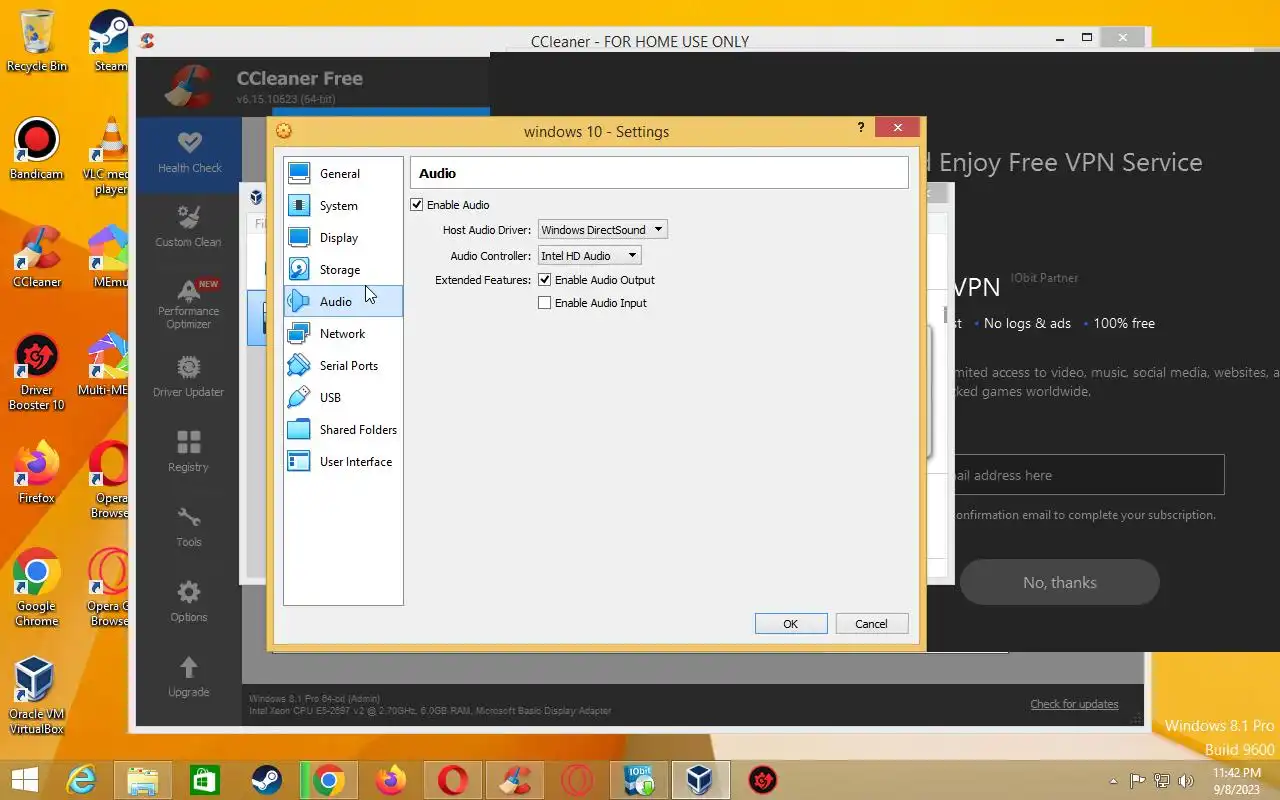Open Health Check in CCleaner sidebar
This screenshot has height=800, width=1280.
point(189,152)
